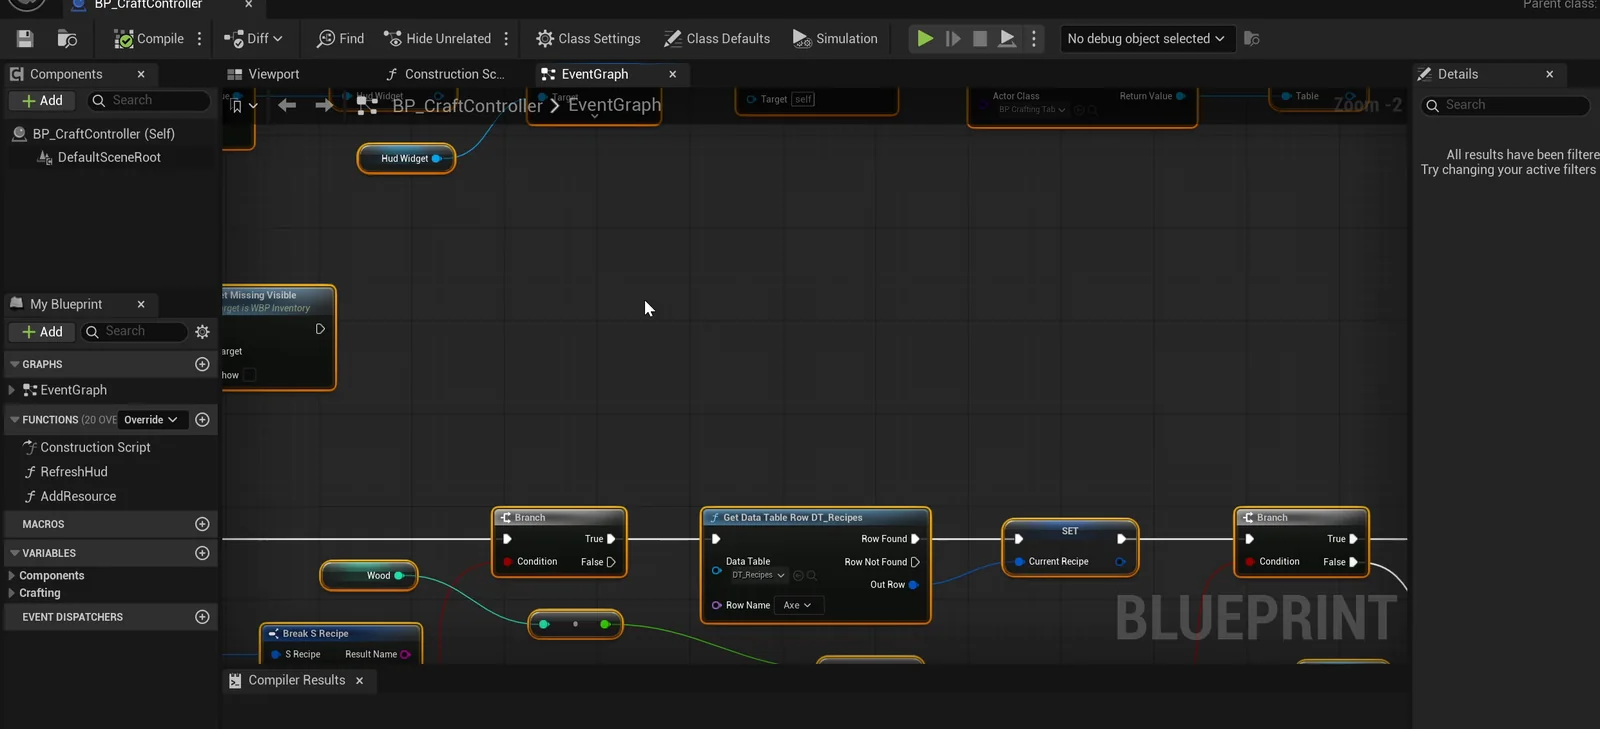Open the AddResource function
Screen dimensions: 1600x729
[x=78, y=496]
